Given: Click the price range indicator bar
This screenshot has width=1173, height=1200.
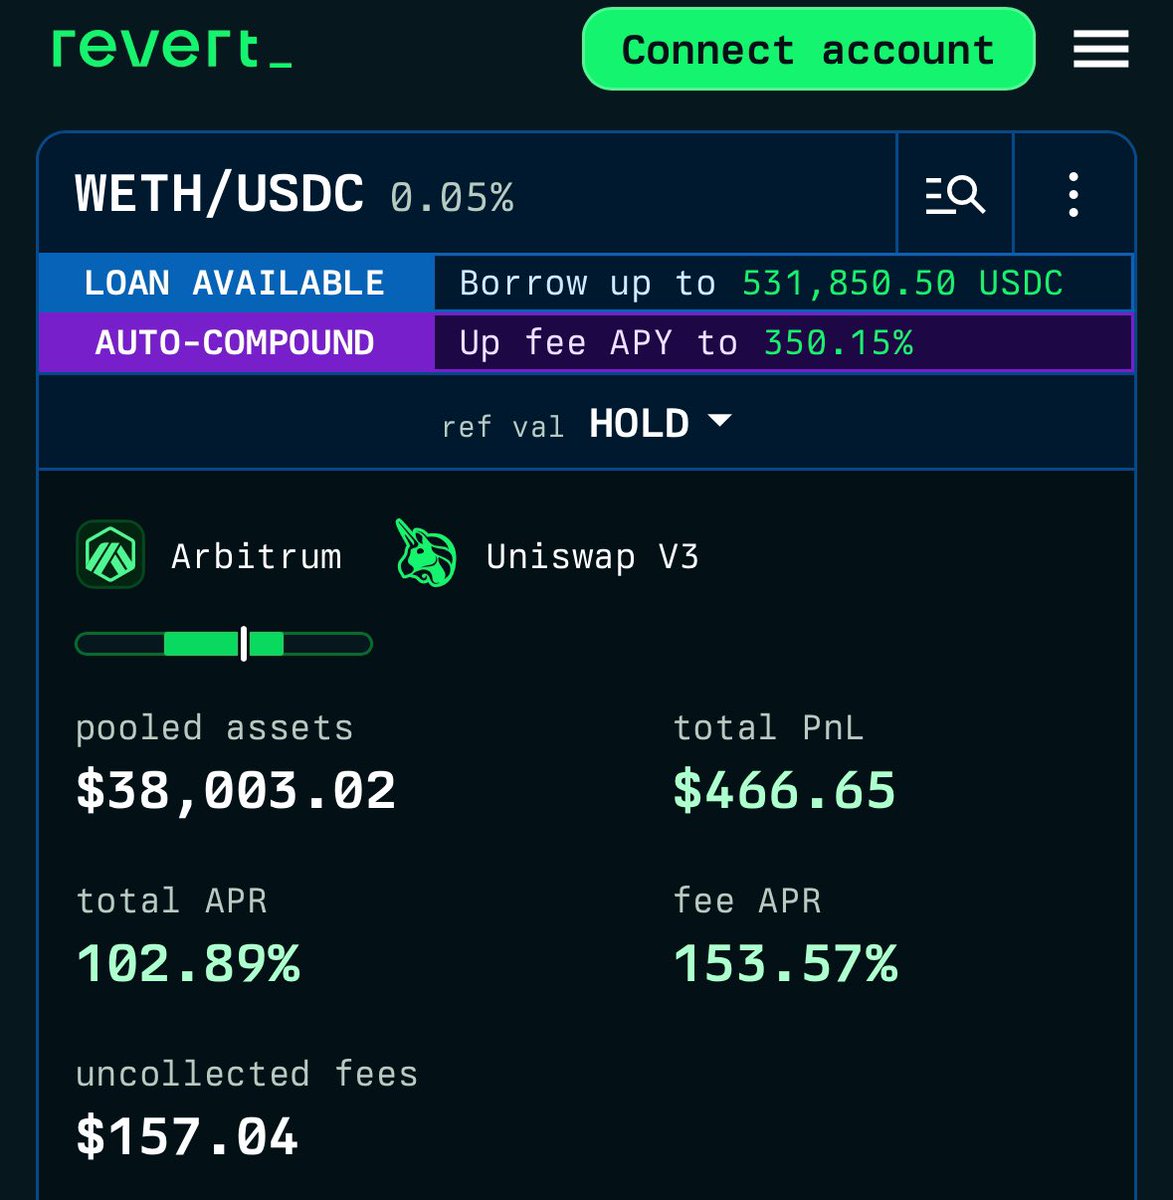Looking at the screenshot, I should click(224, 644).
